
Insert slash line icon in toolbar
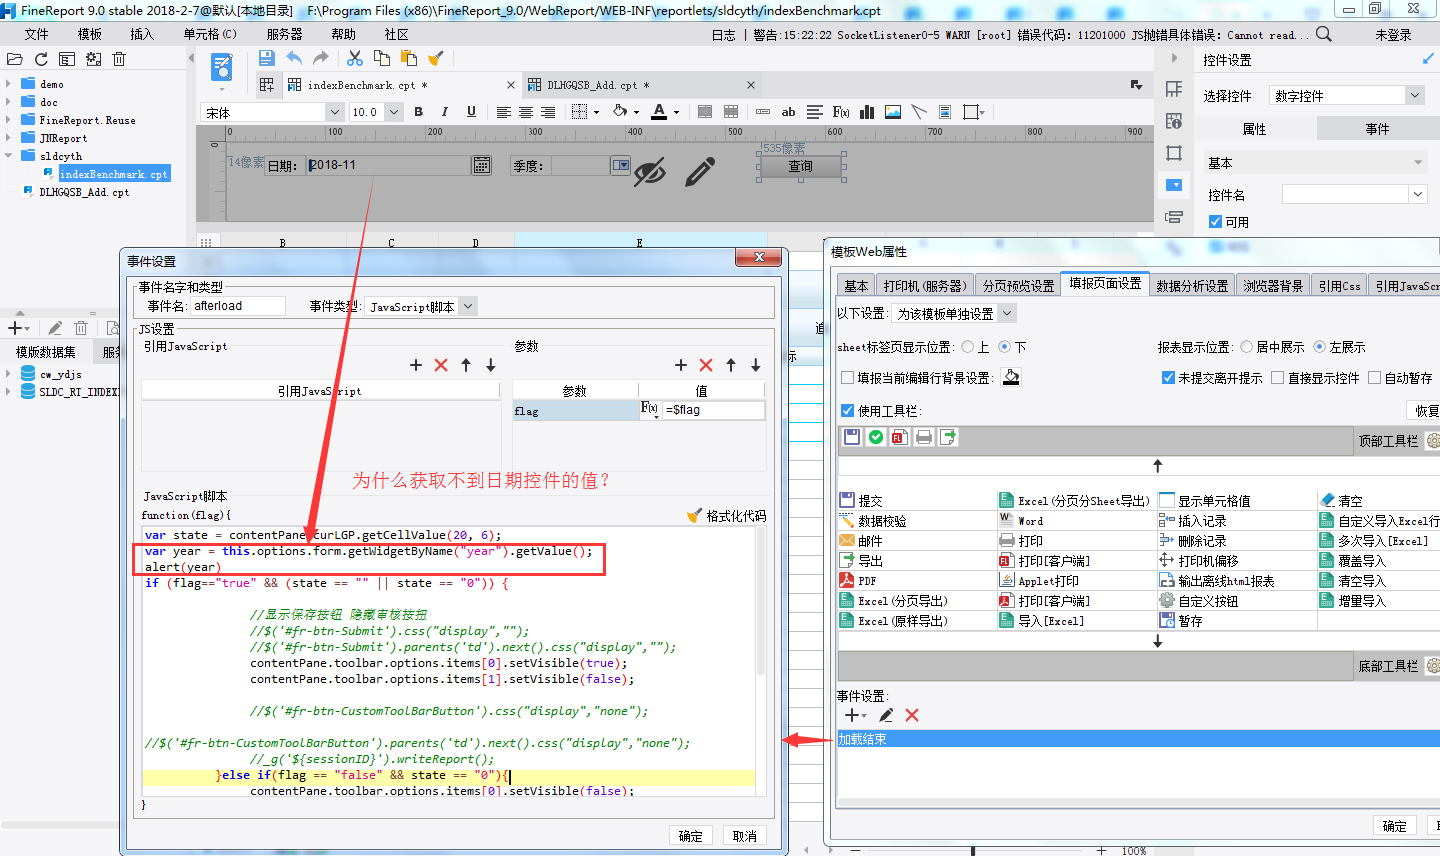(x=919, y=112)
